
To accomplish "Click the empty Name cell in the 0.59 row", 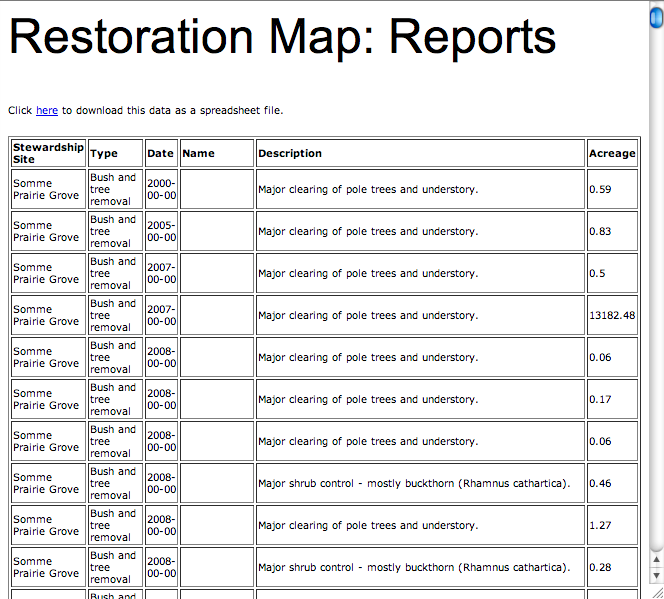I will pos(217,189).
